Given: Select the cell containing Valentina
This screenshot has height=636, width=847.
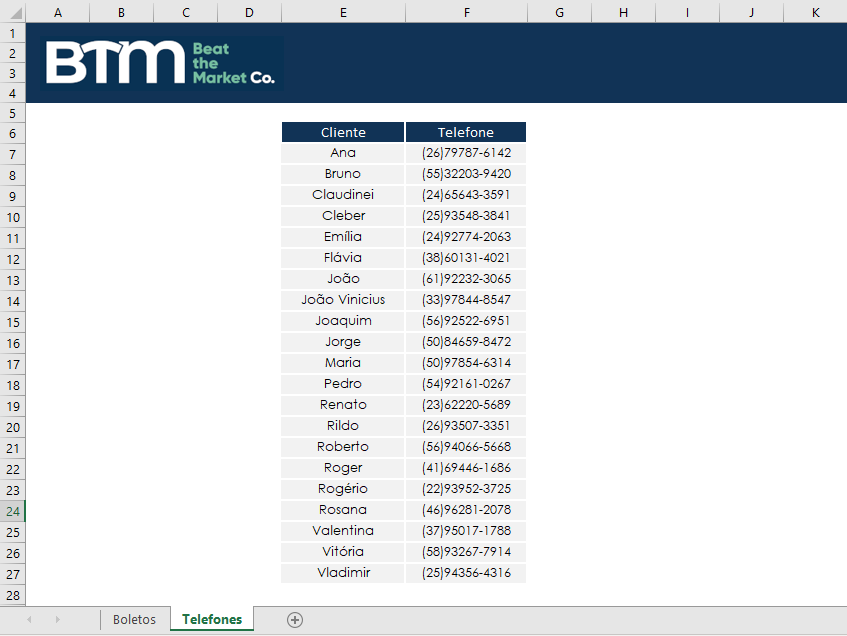Looking at the screenshot, I should pyautogui.click(x=343, y=531).
